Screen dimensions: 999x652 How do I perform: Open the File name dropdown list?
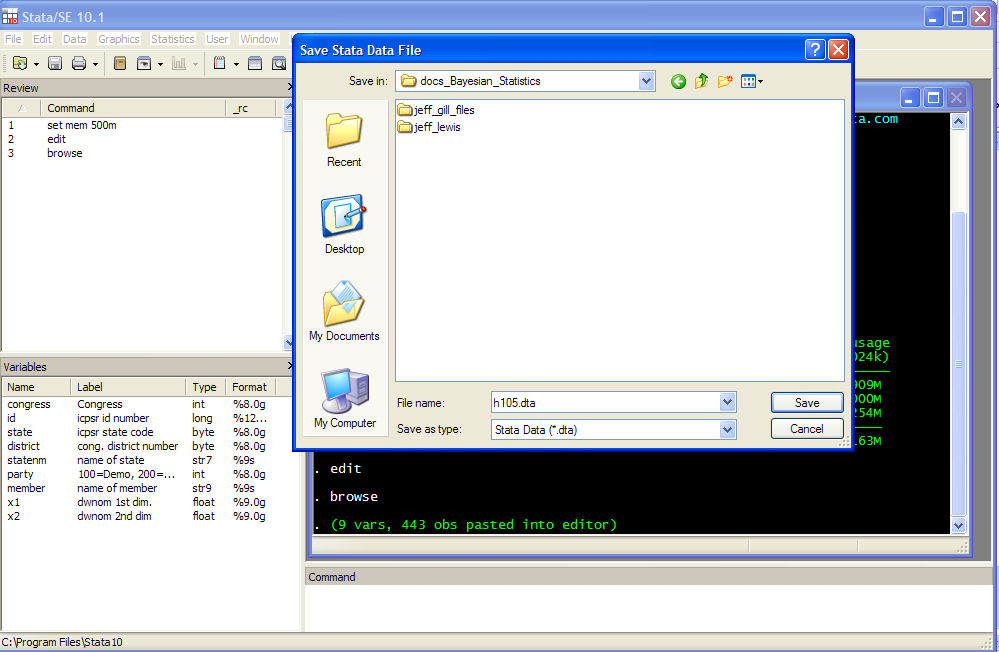[727, 403]
